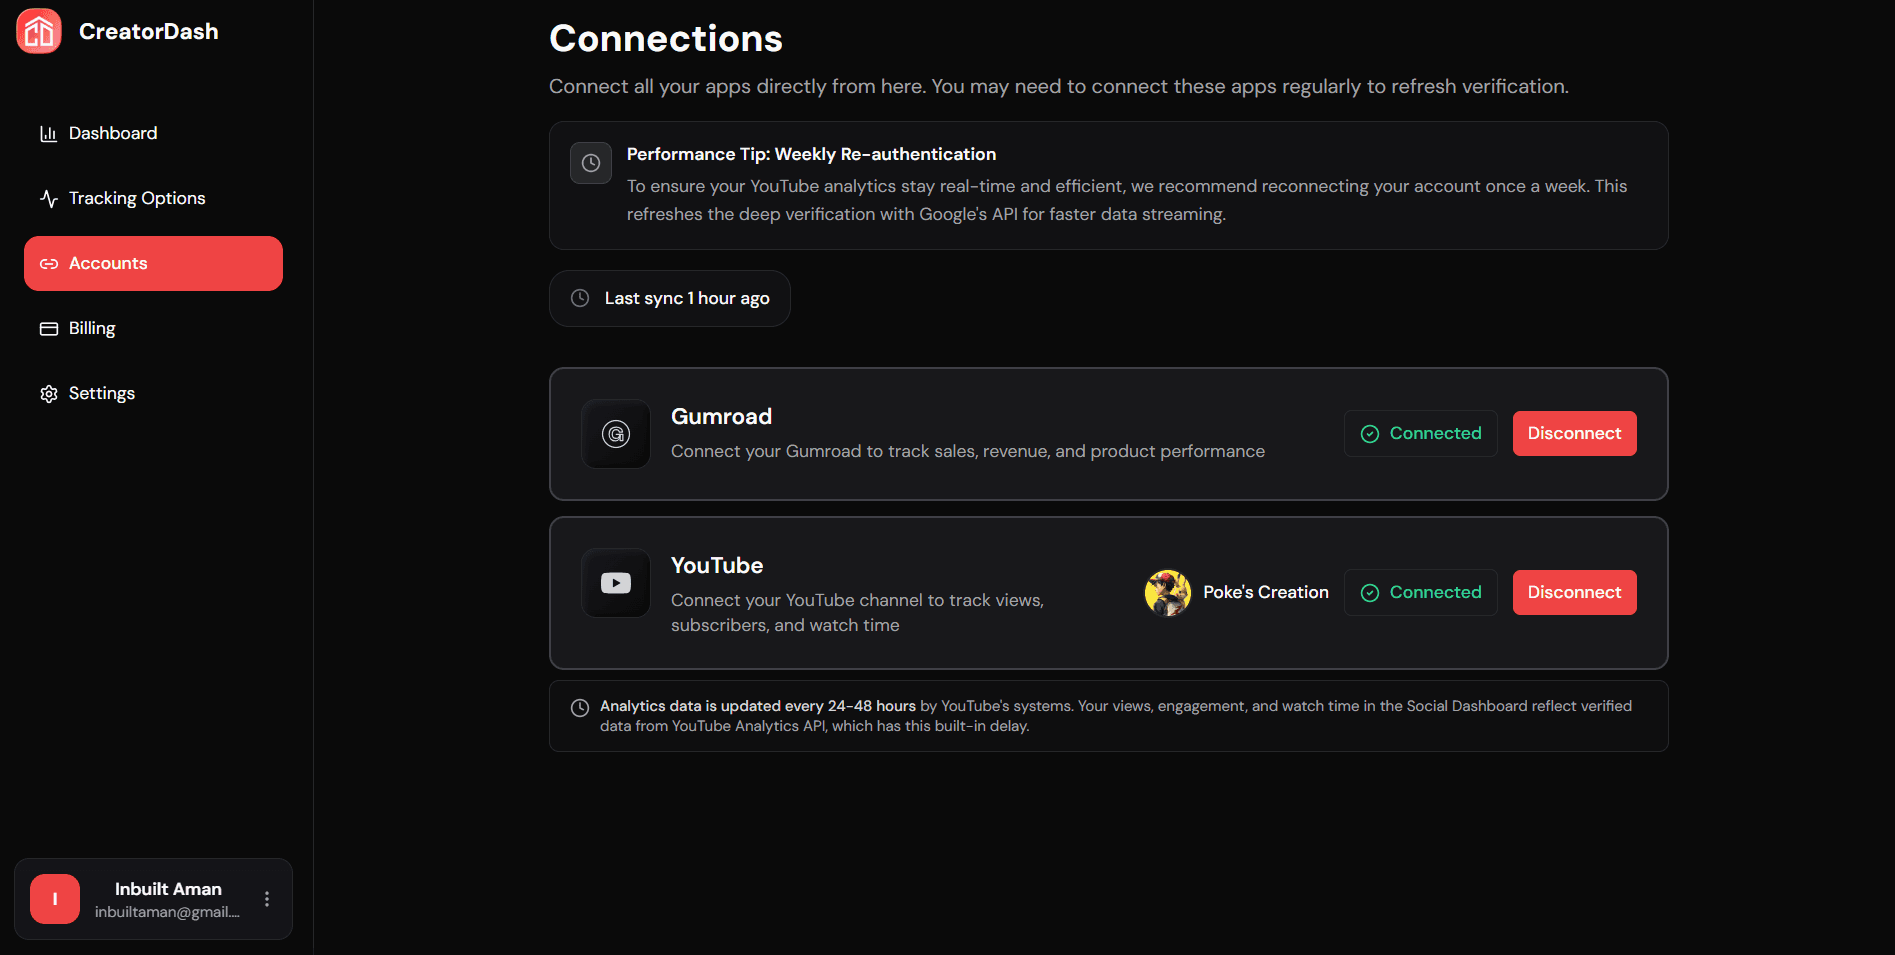Click the Tracking Options pulse icon

pyautogui.click(x=48, y=199)
